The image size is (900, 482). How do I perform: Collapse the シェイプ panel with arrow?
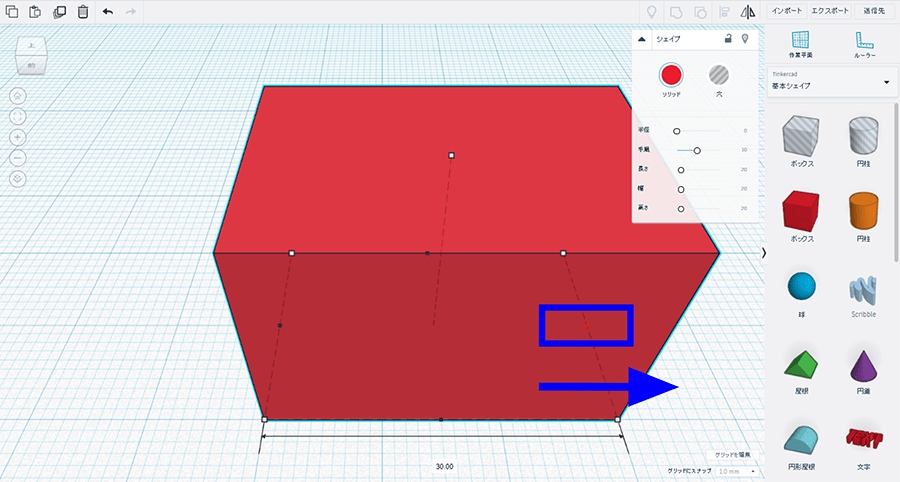point(642,40)
